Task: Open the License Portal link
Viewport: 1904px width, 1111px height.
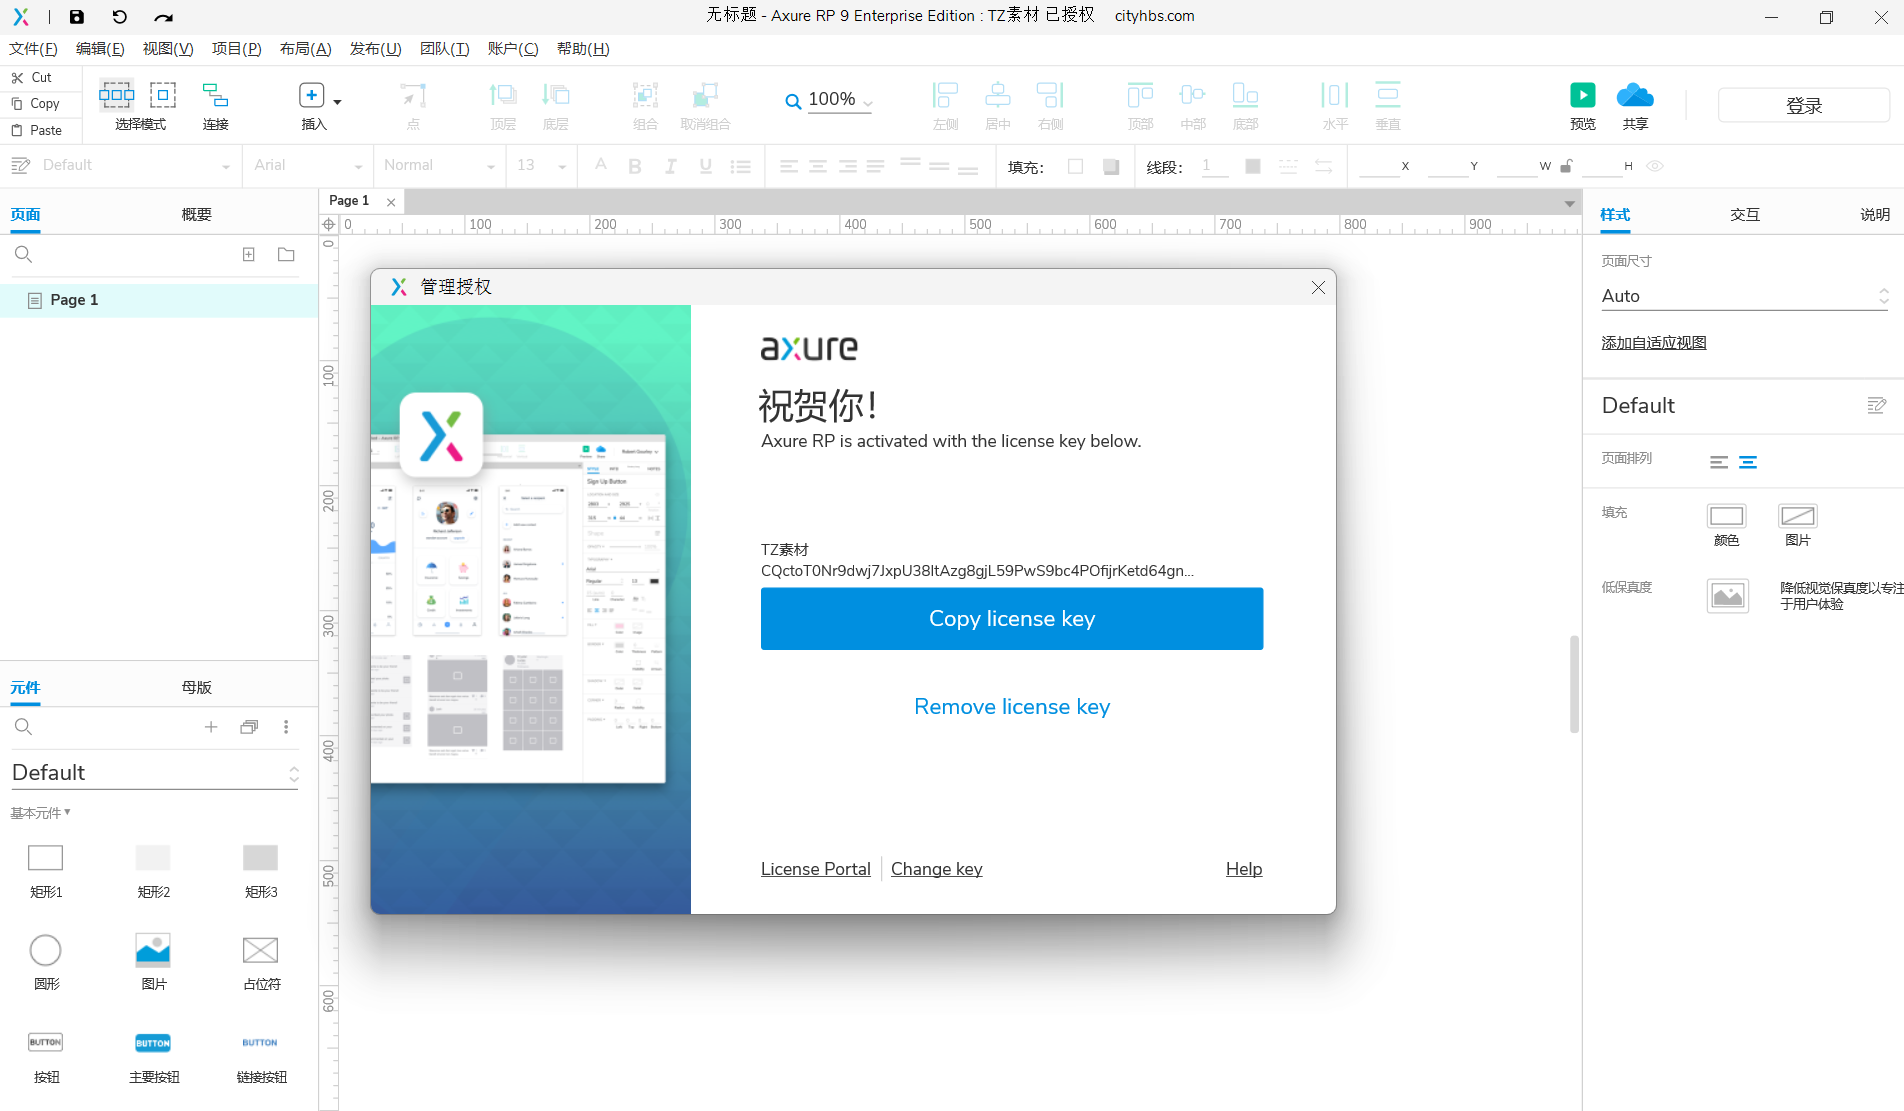Action: [x=816, y=869]
